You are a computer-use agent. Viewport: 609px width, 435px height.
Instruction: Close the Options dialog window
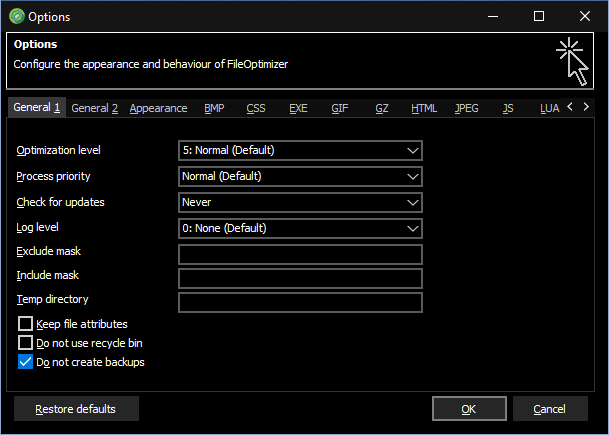(585, 16)
